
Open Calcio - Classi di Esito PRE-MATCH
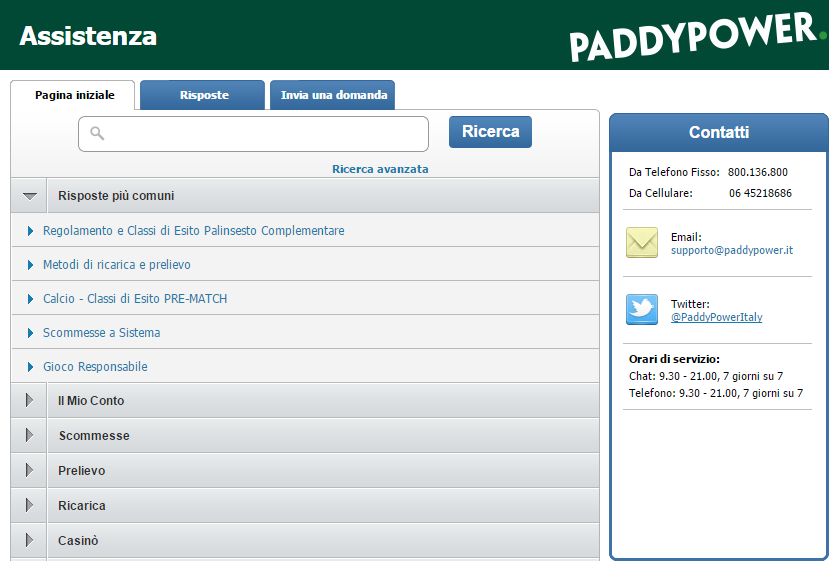[135, 299]
